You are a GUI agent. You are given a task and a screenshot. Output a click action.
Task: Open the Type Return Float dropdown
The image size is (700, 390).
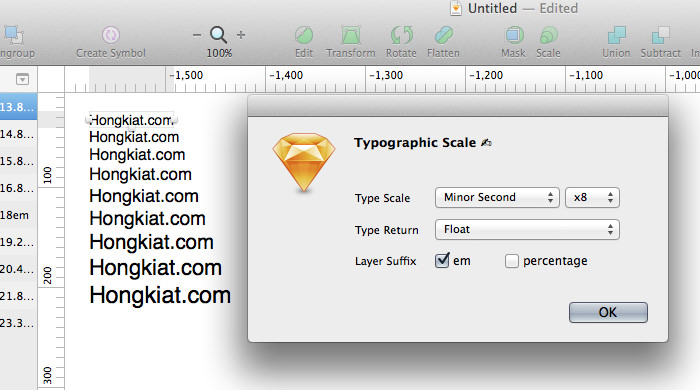527,229
